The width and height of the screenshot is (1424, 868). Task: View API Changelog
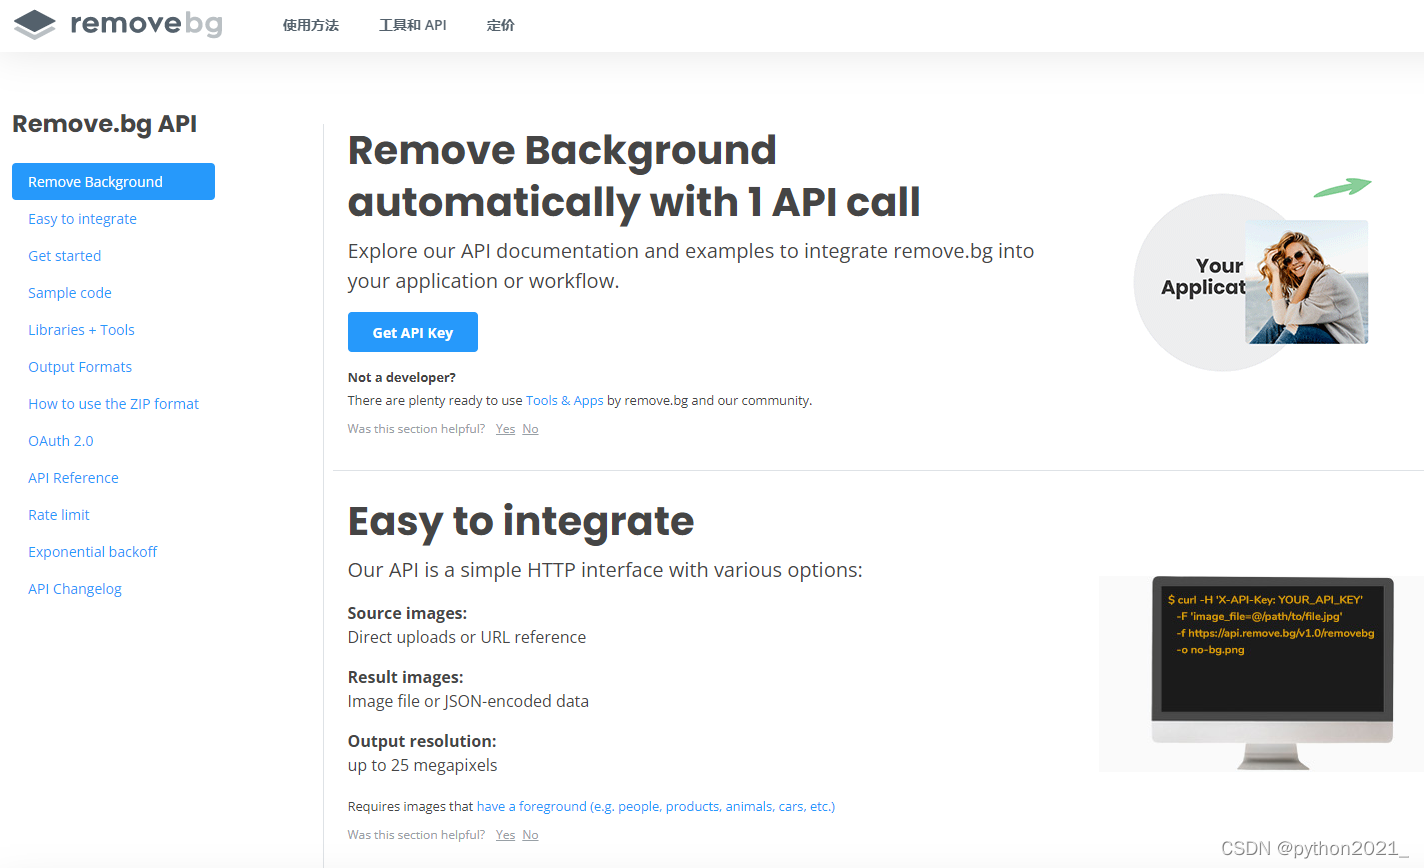pos(75,589)
